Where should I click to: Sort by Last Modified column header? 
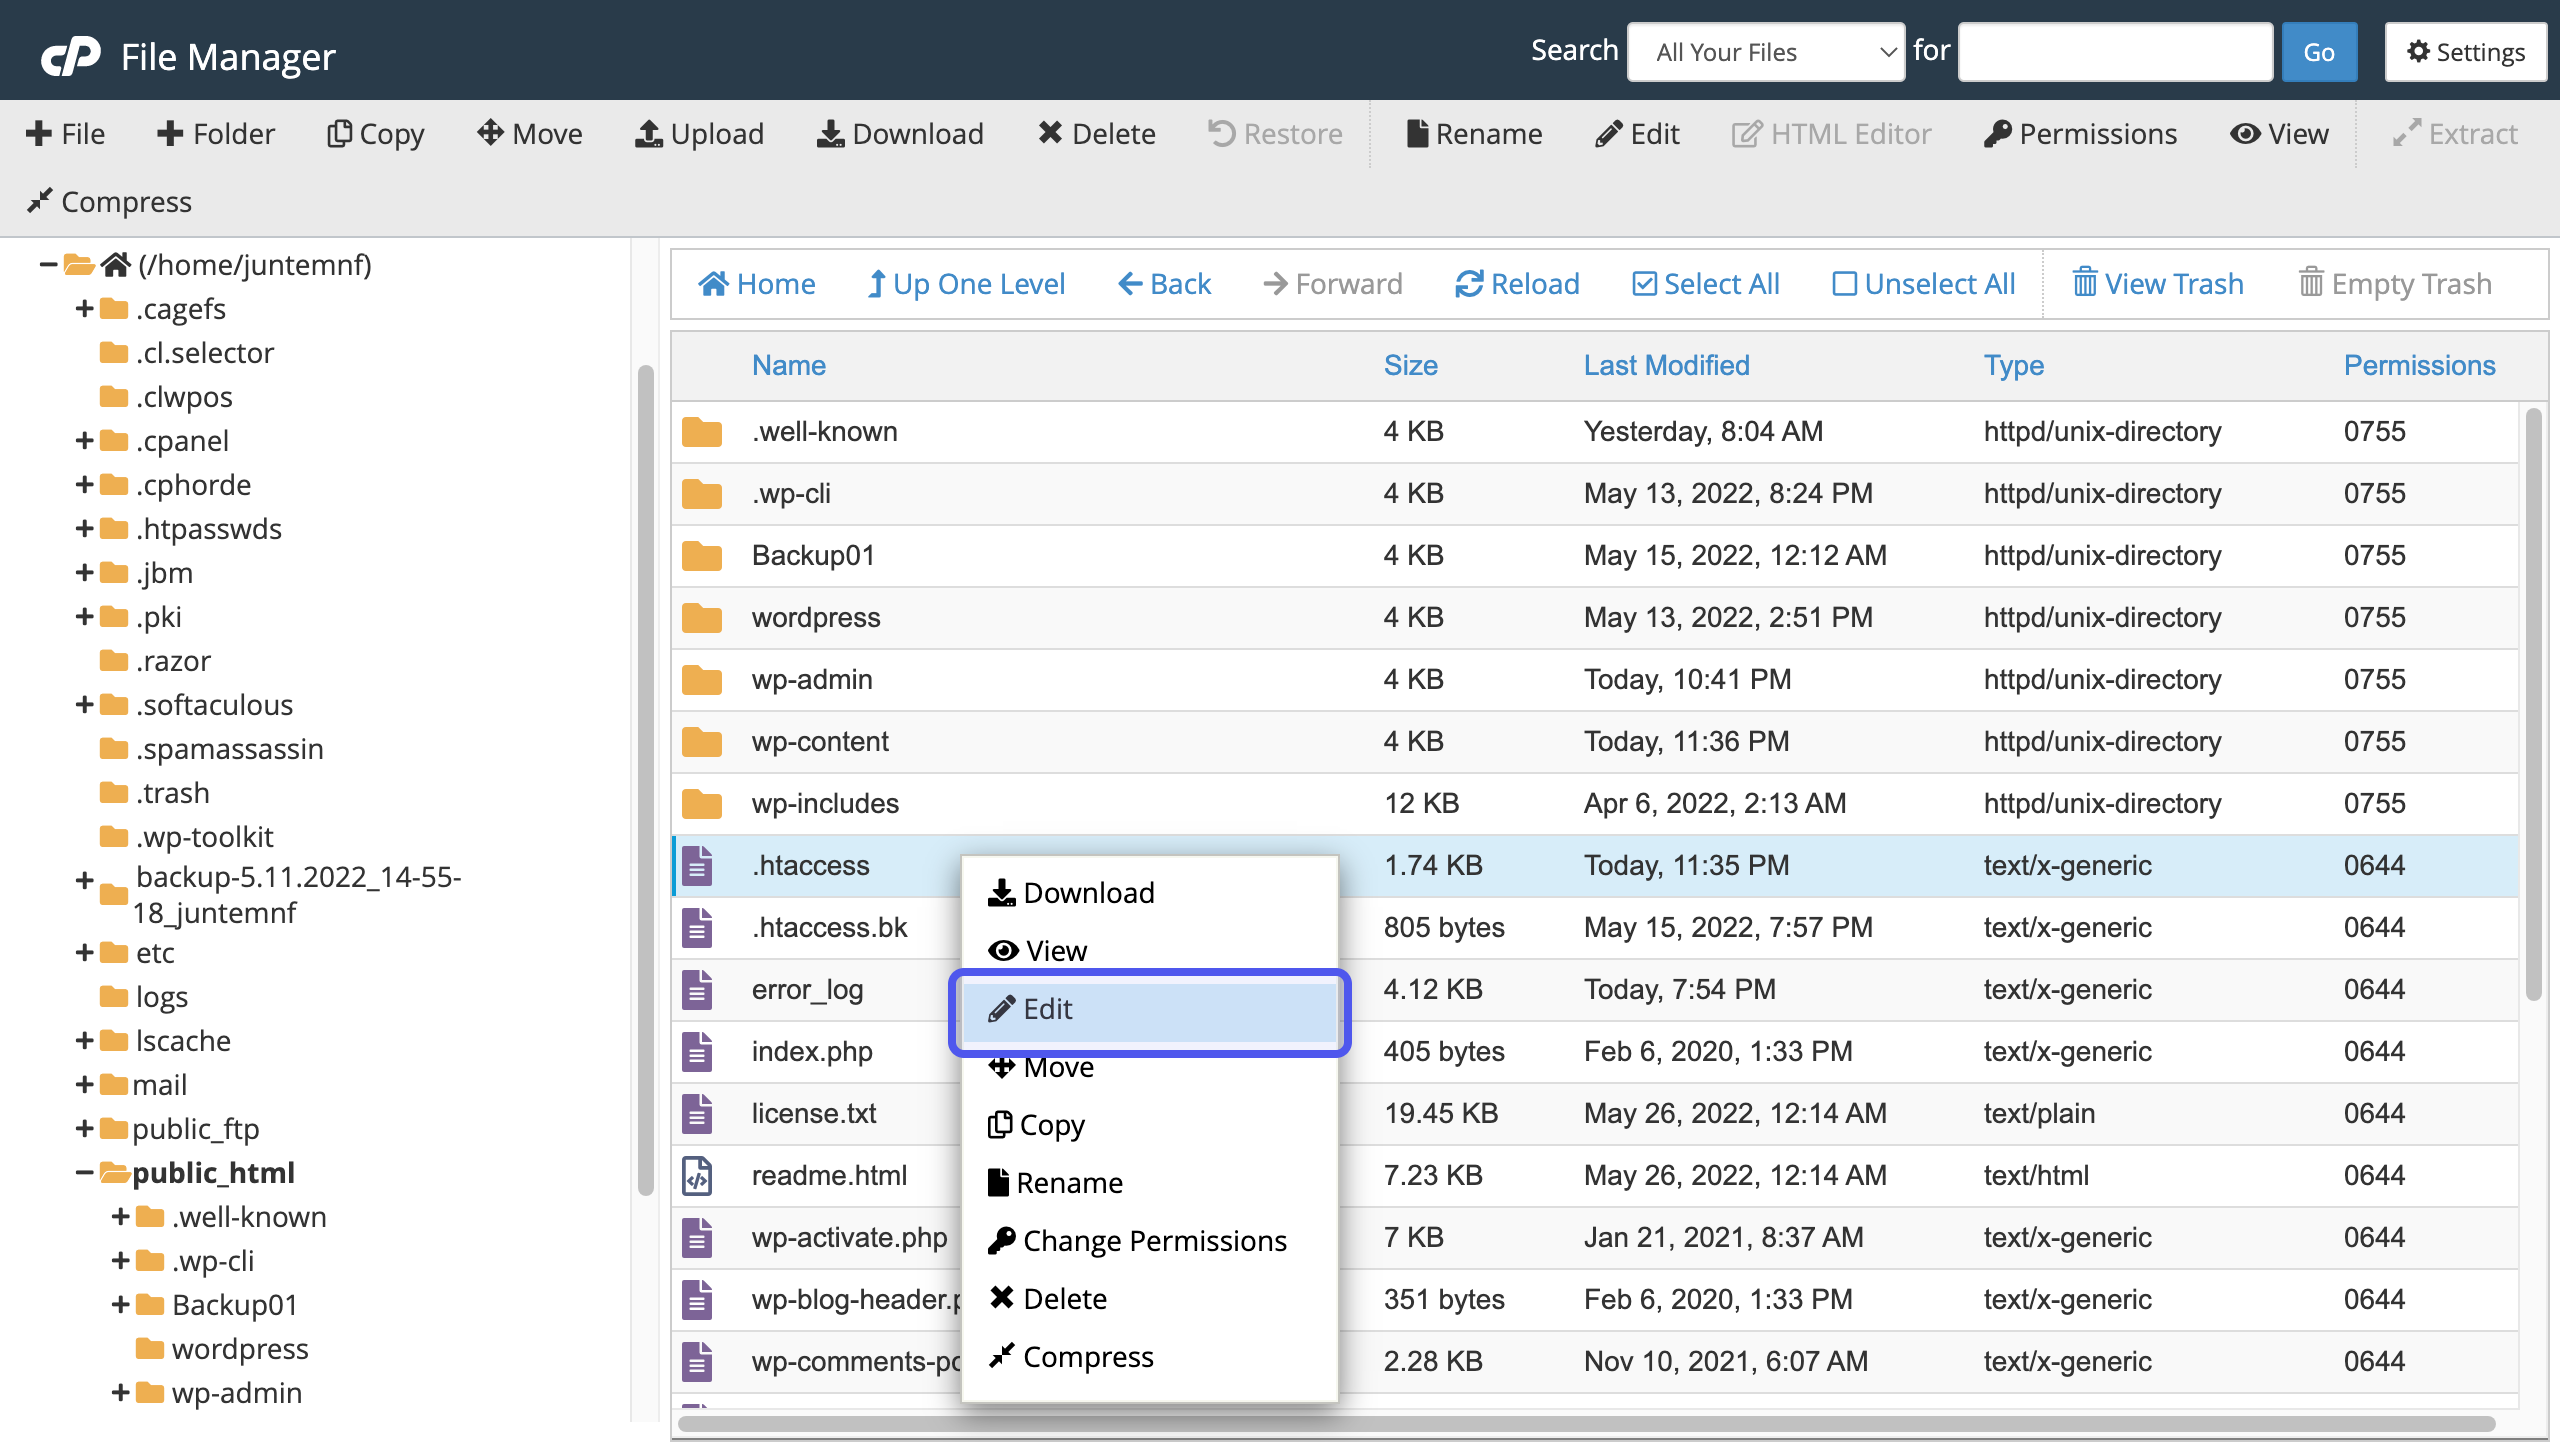(x=1667, y=366)
